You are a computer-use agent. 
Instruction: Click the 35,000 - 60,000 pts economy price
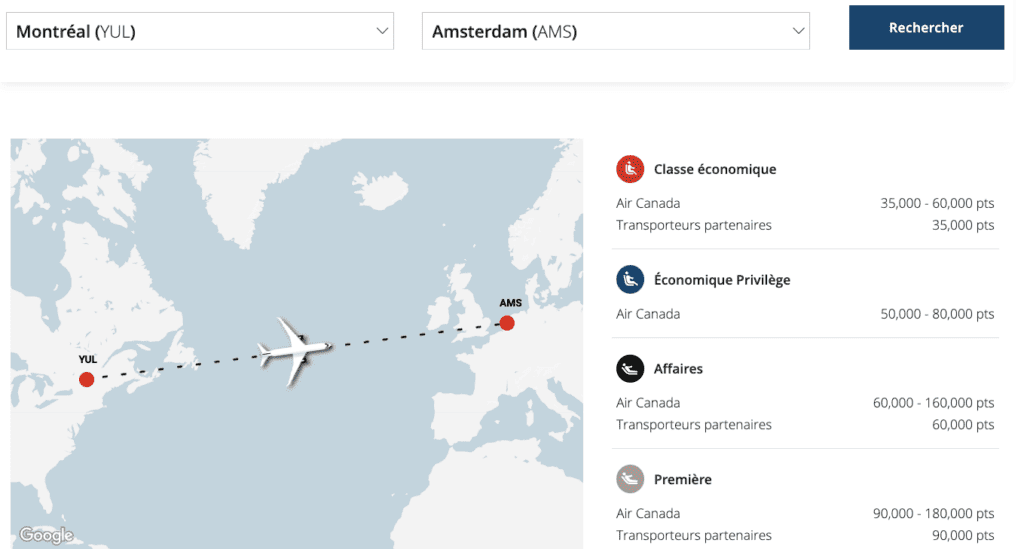937,203
